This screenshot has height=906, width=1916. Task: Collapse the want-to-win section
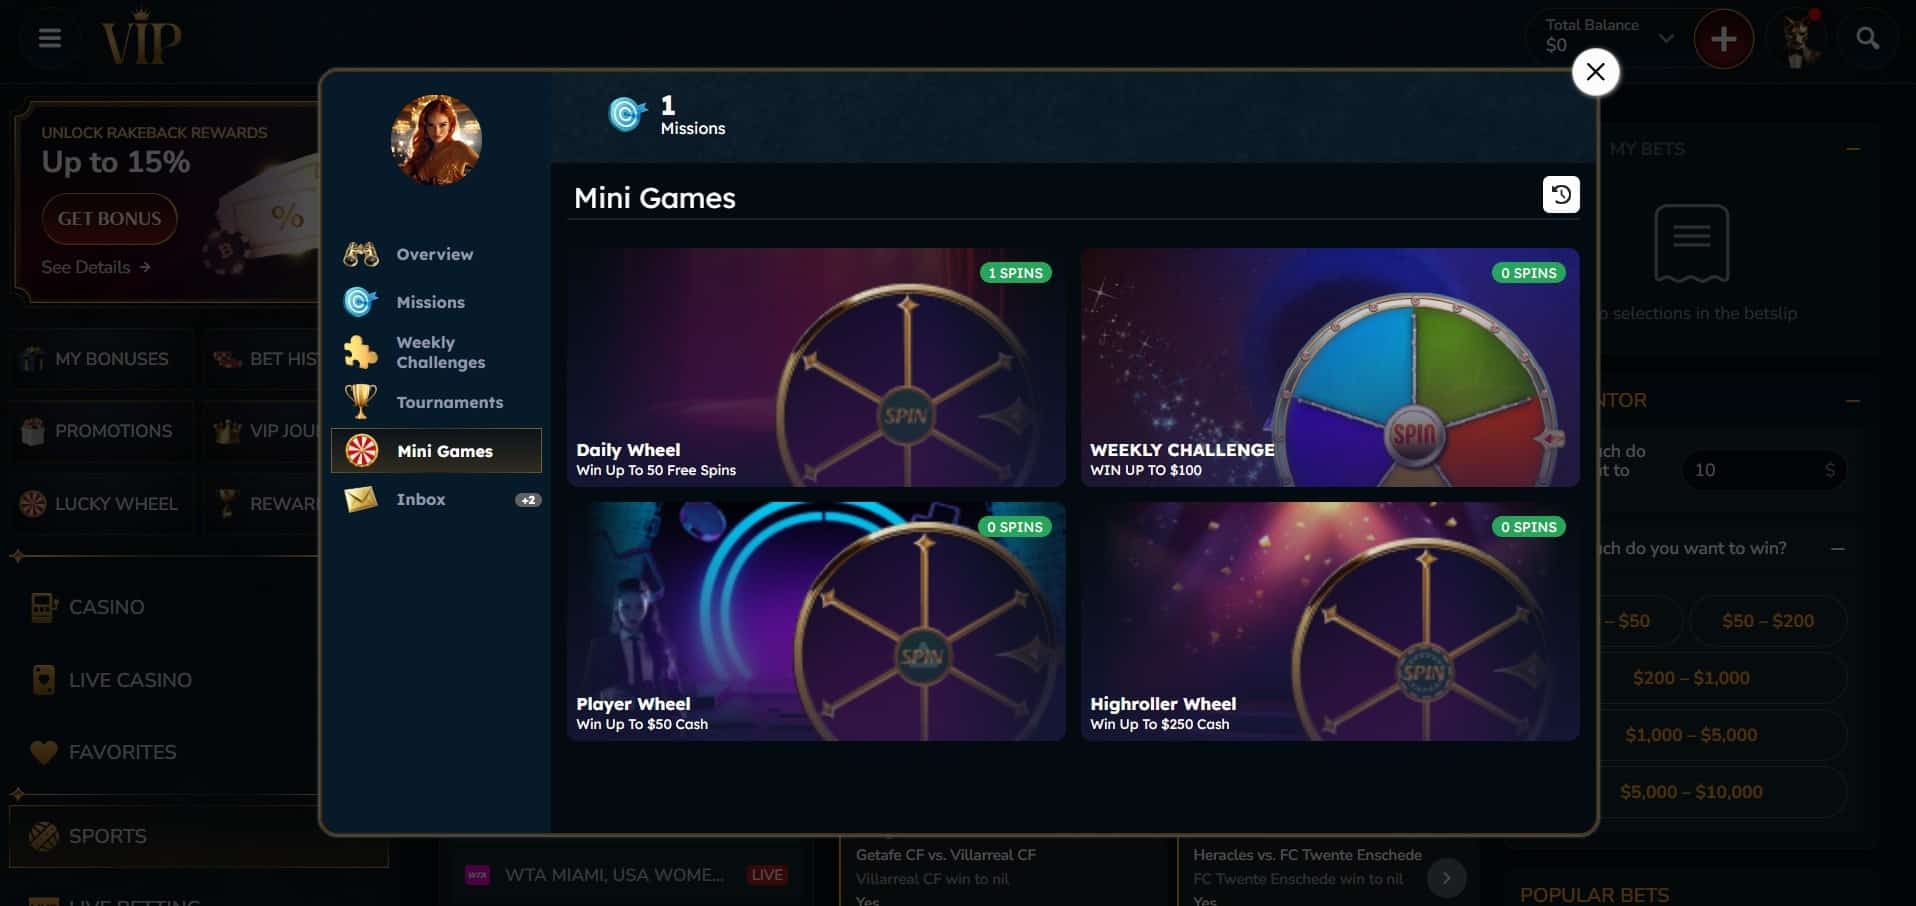(1838, 548)
